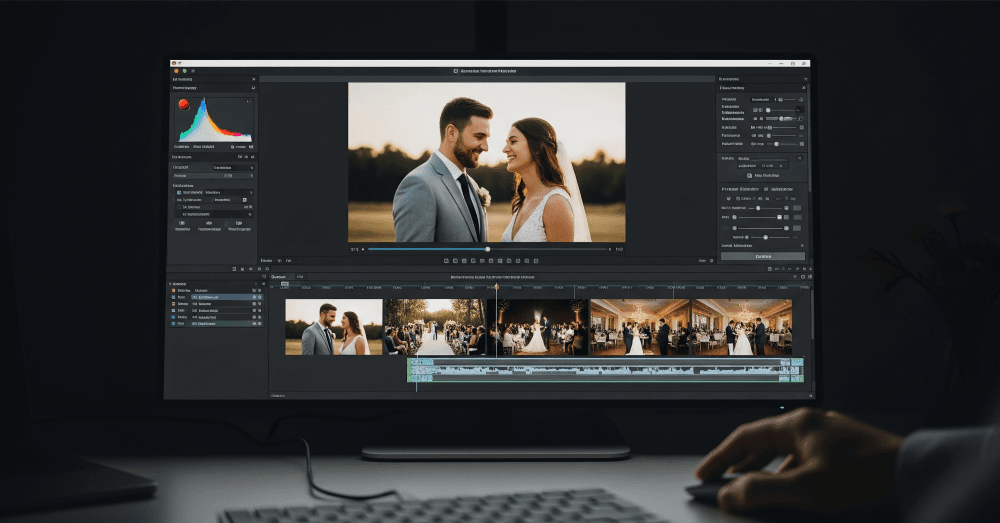This screenshot has width=1000, height=523.
Task: Click the handle on the preview scrubber bar
Action: click(x=487, y=249)
